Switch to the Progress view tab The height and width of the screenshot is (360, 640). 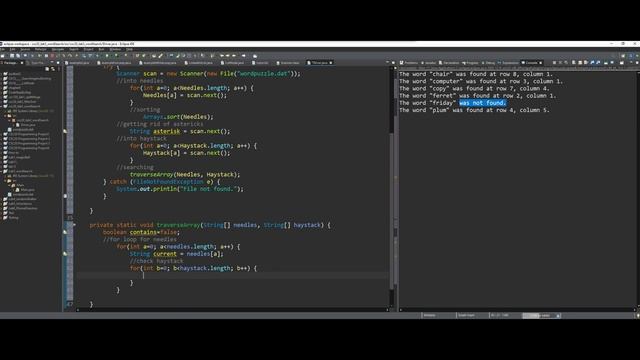point(470,63)
